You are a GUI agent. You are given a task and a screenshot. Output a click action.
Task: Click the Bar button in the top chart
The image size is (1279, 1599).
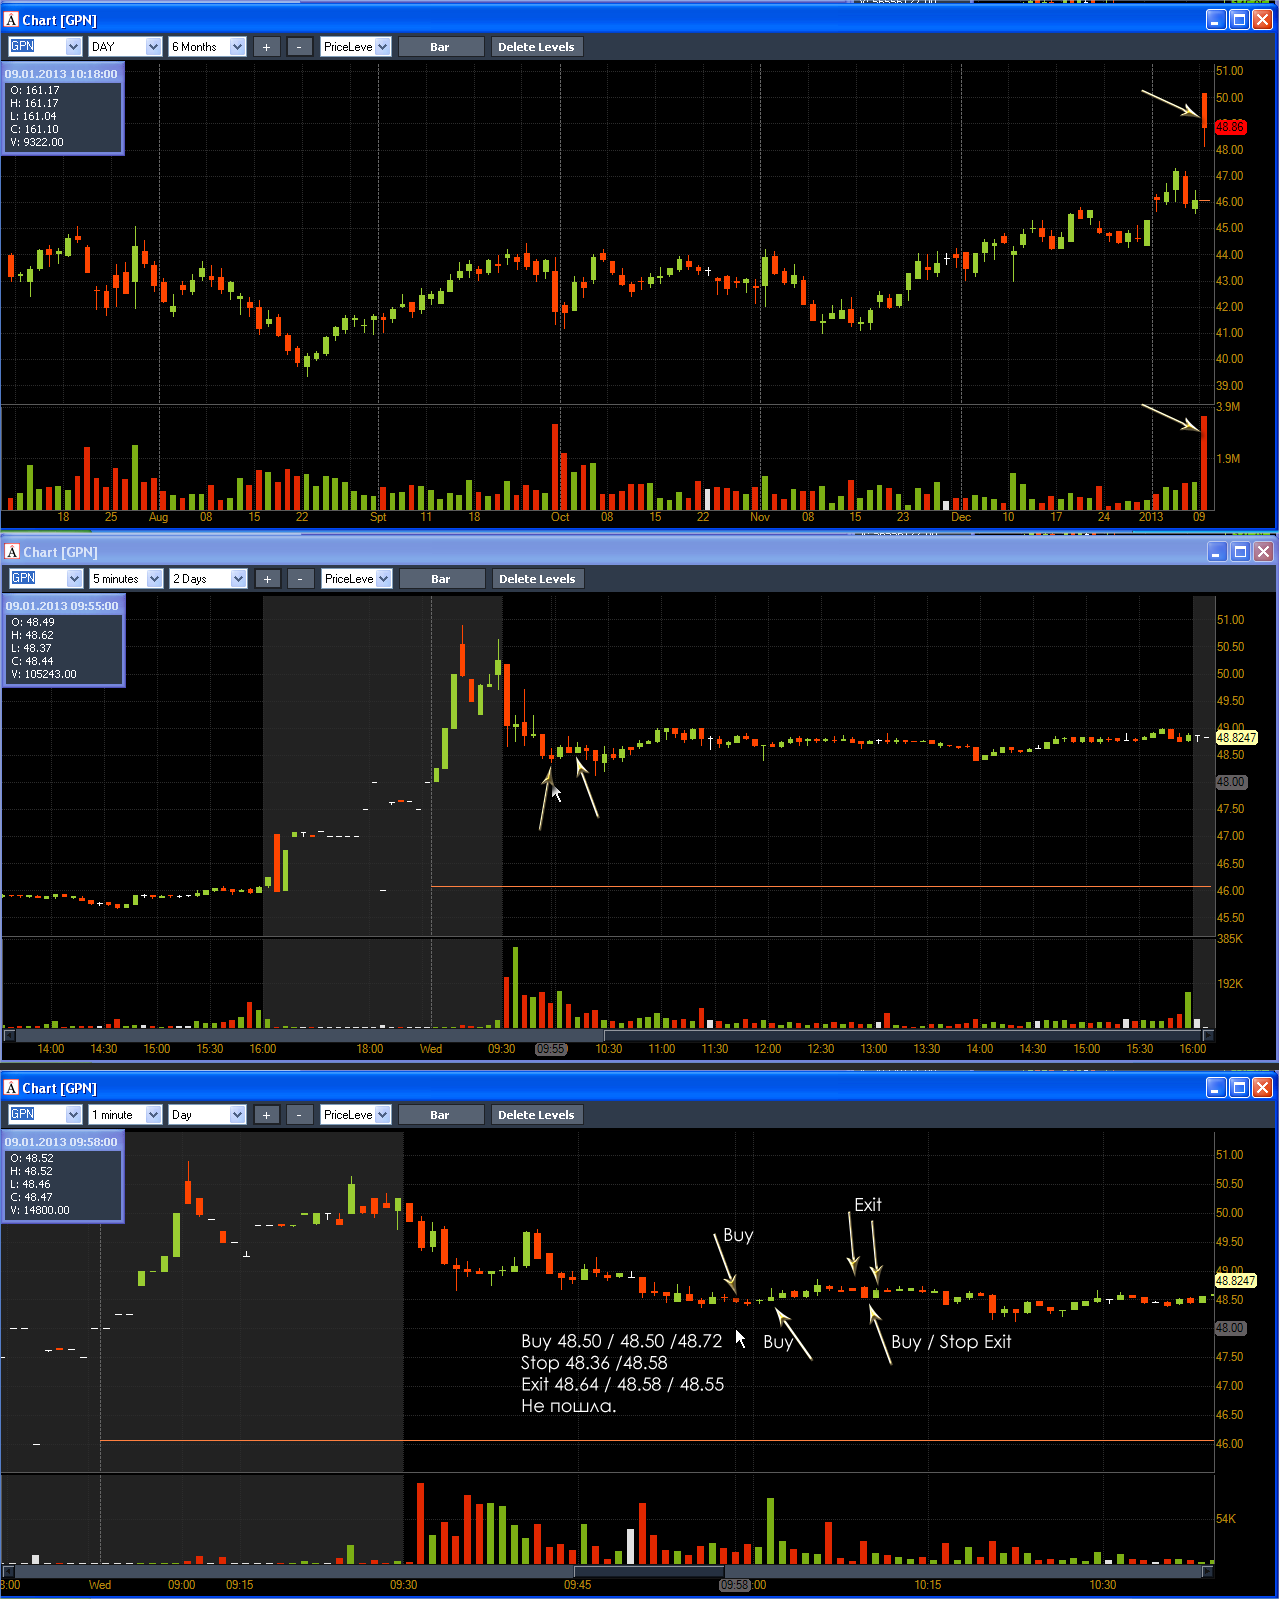tap(440, 47)
